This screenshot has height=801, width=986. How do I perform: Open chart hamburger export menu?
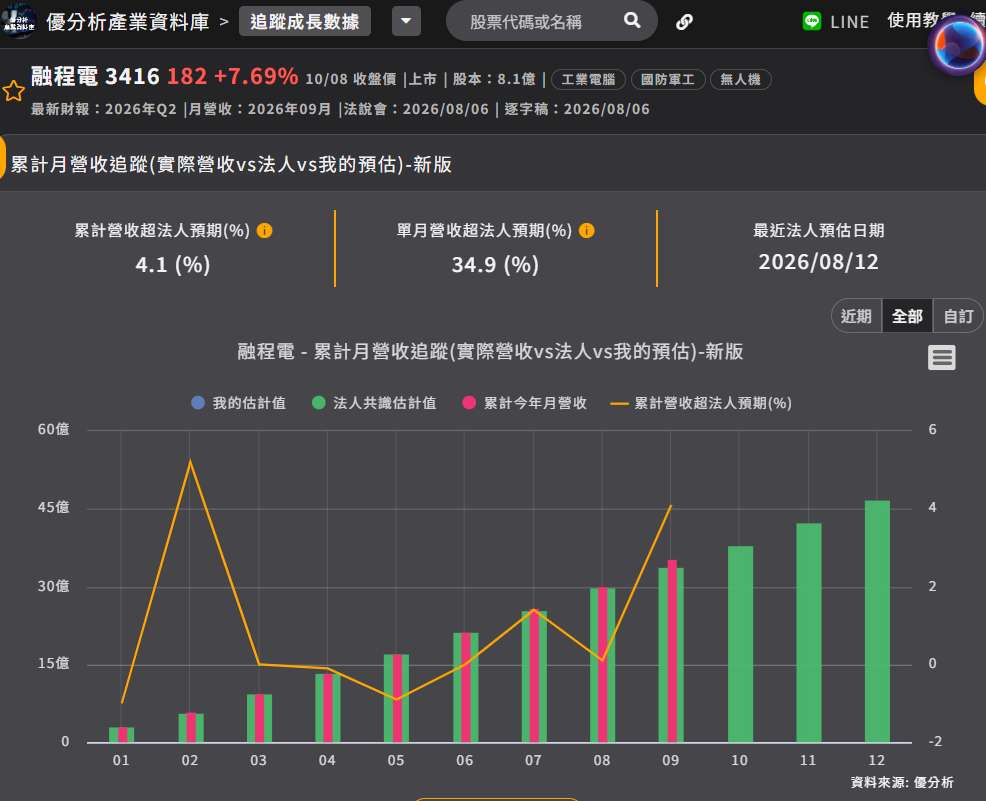941,358
